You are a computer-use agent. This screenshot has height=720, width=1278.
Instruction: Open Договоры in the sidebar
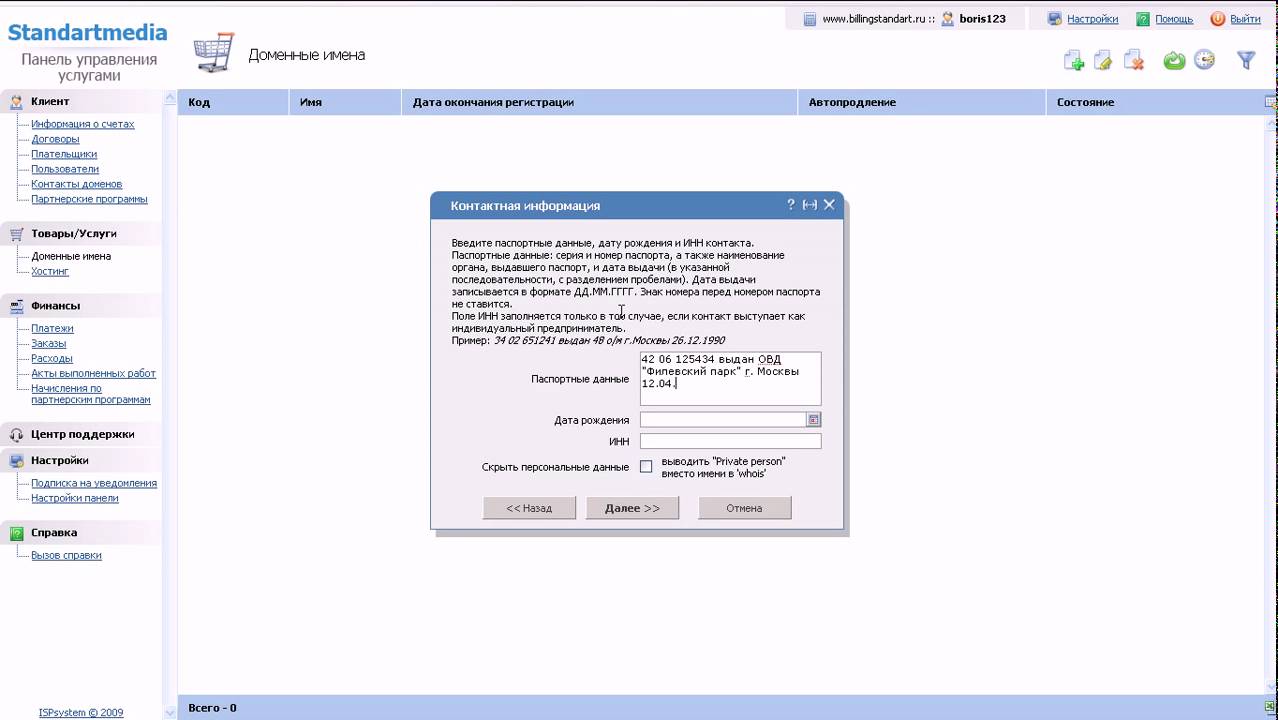55,139
